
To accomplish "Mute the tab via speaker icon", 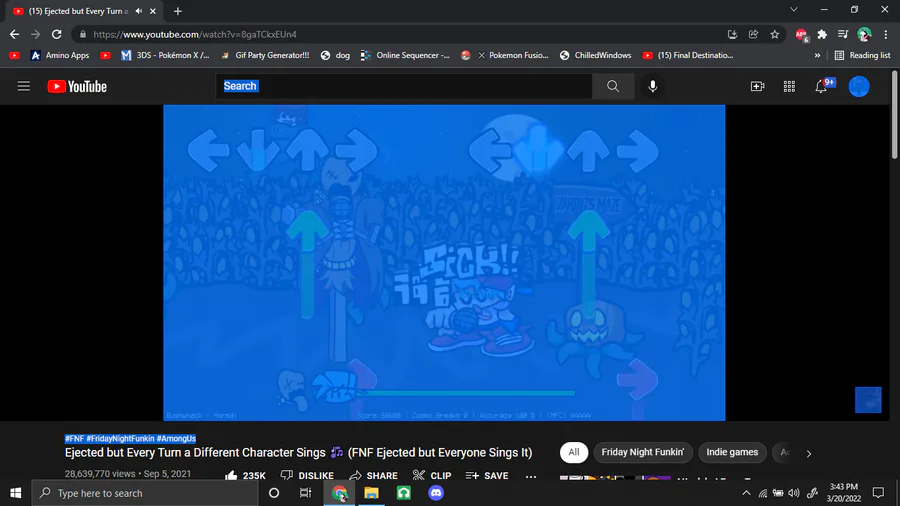I will tap(139, 11).
